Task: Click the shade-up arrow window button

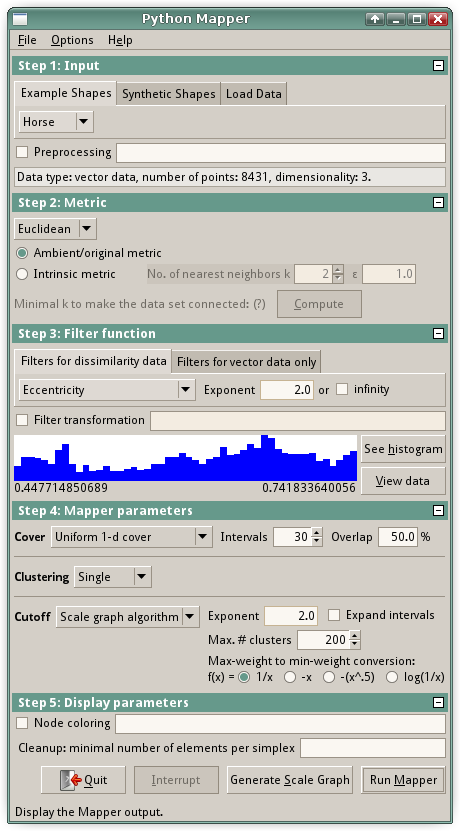Action: click(x=375, y=19)
